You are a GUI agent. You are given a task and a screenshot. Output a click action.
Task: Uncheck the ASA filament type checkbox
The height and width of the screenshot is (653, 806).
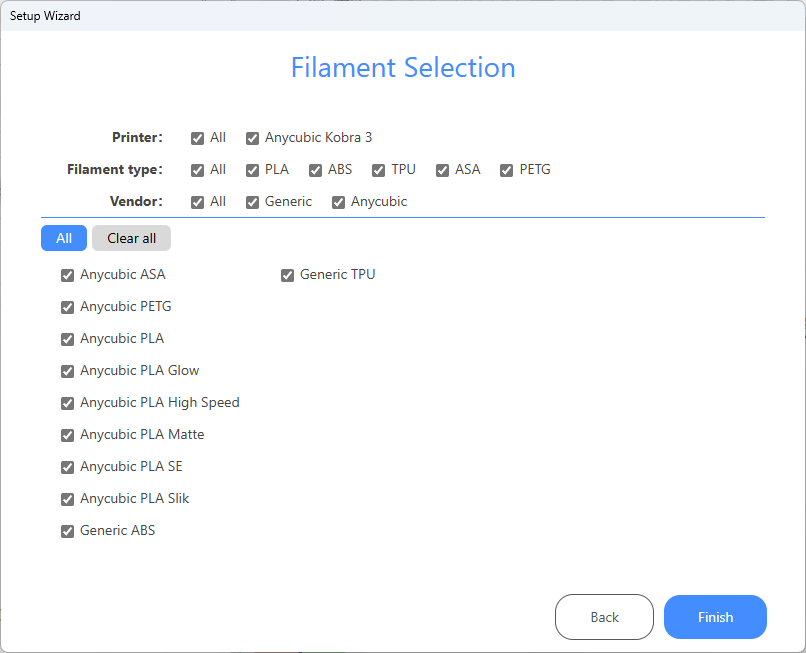(443, 170)
